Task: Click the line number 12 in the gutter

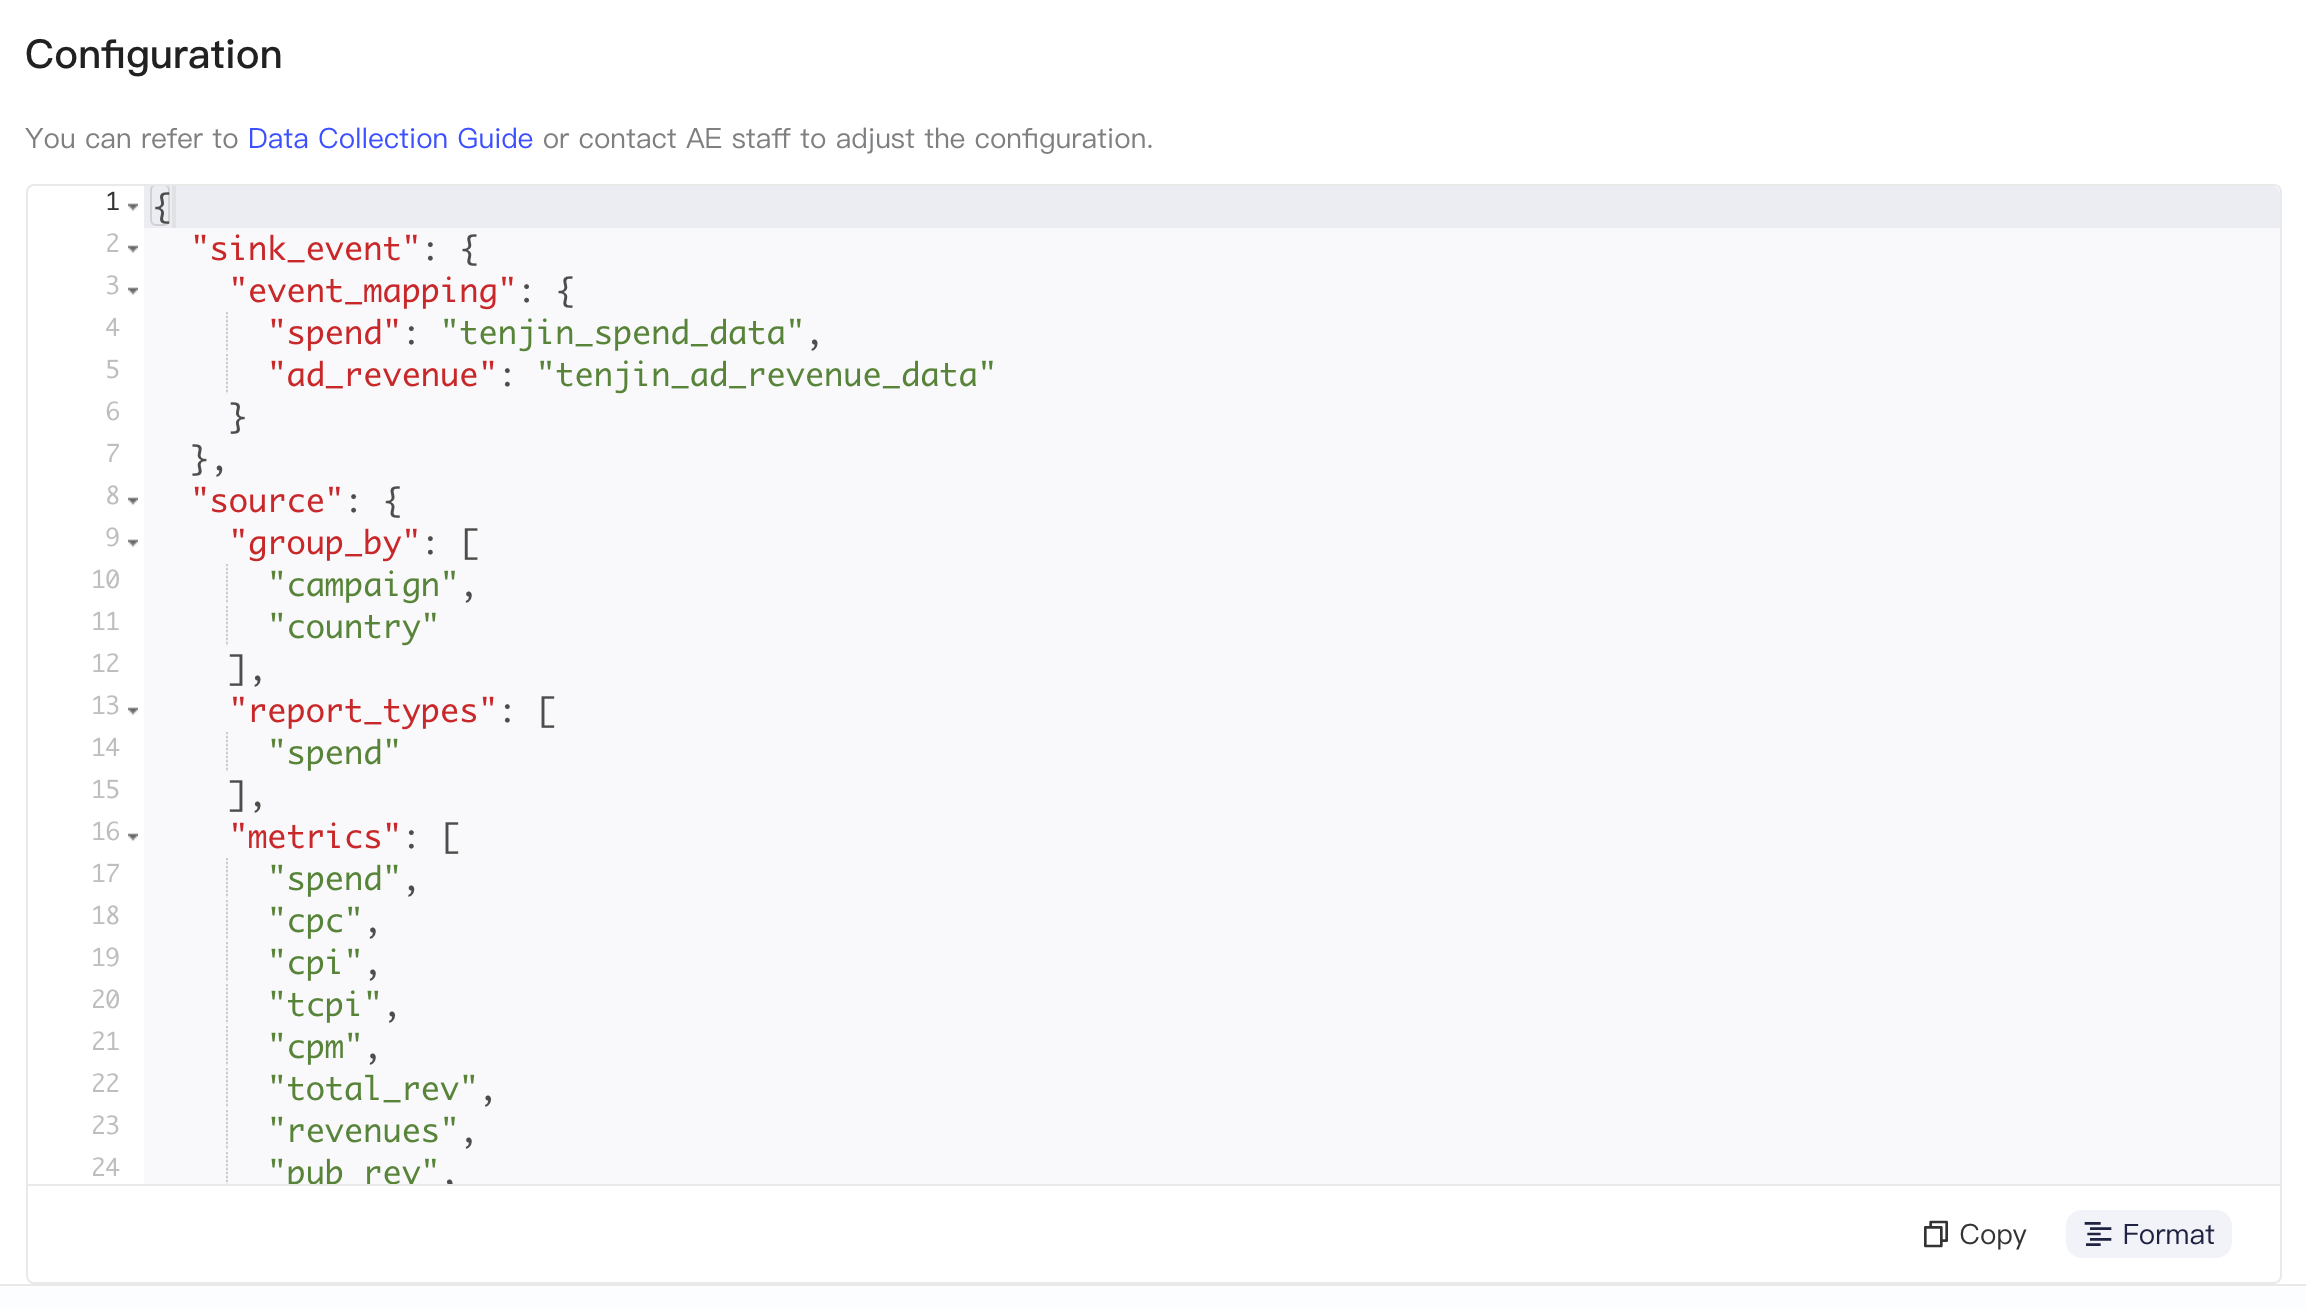Action: (105, 663)
